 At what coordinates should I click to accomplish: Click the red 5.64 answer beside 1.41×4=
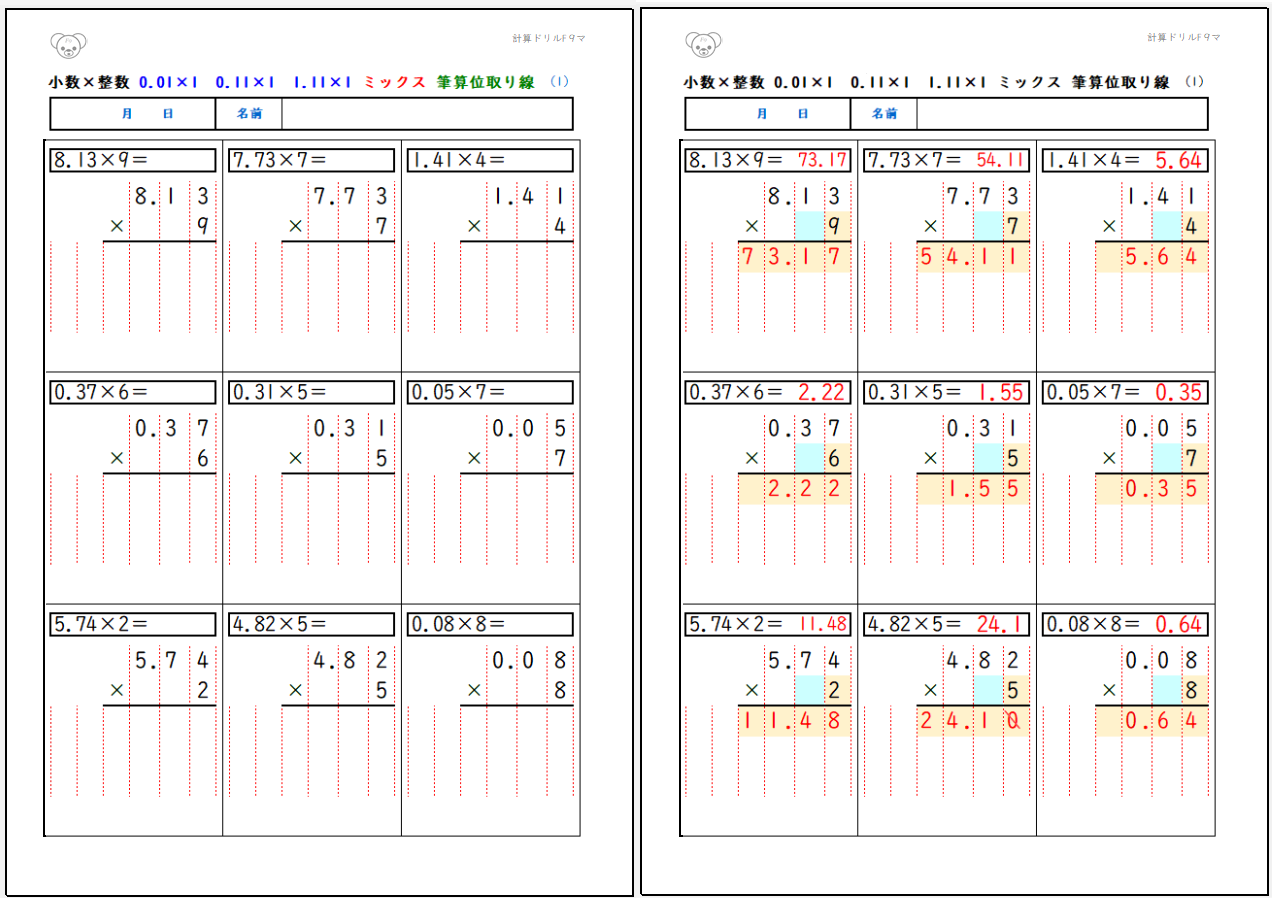(1178, 160)
